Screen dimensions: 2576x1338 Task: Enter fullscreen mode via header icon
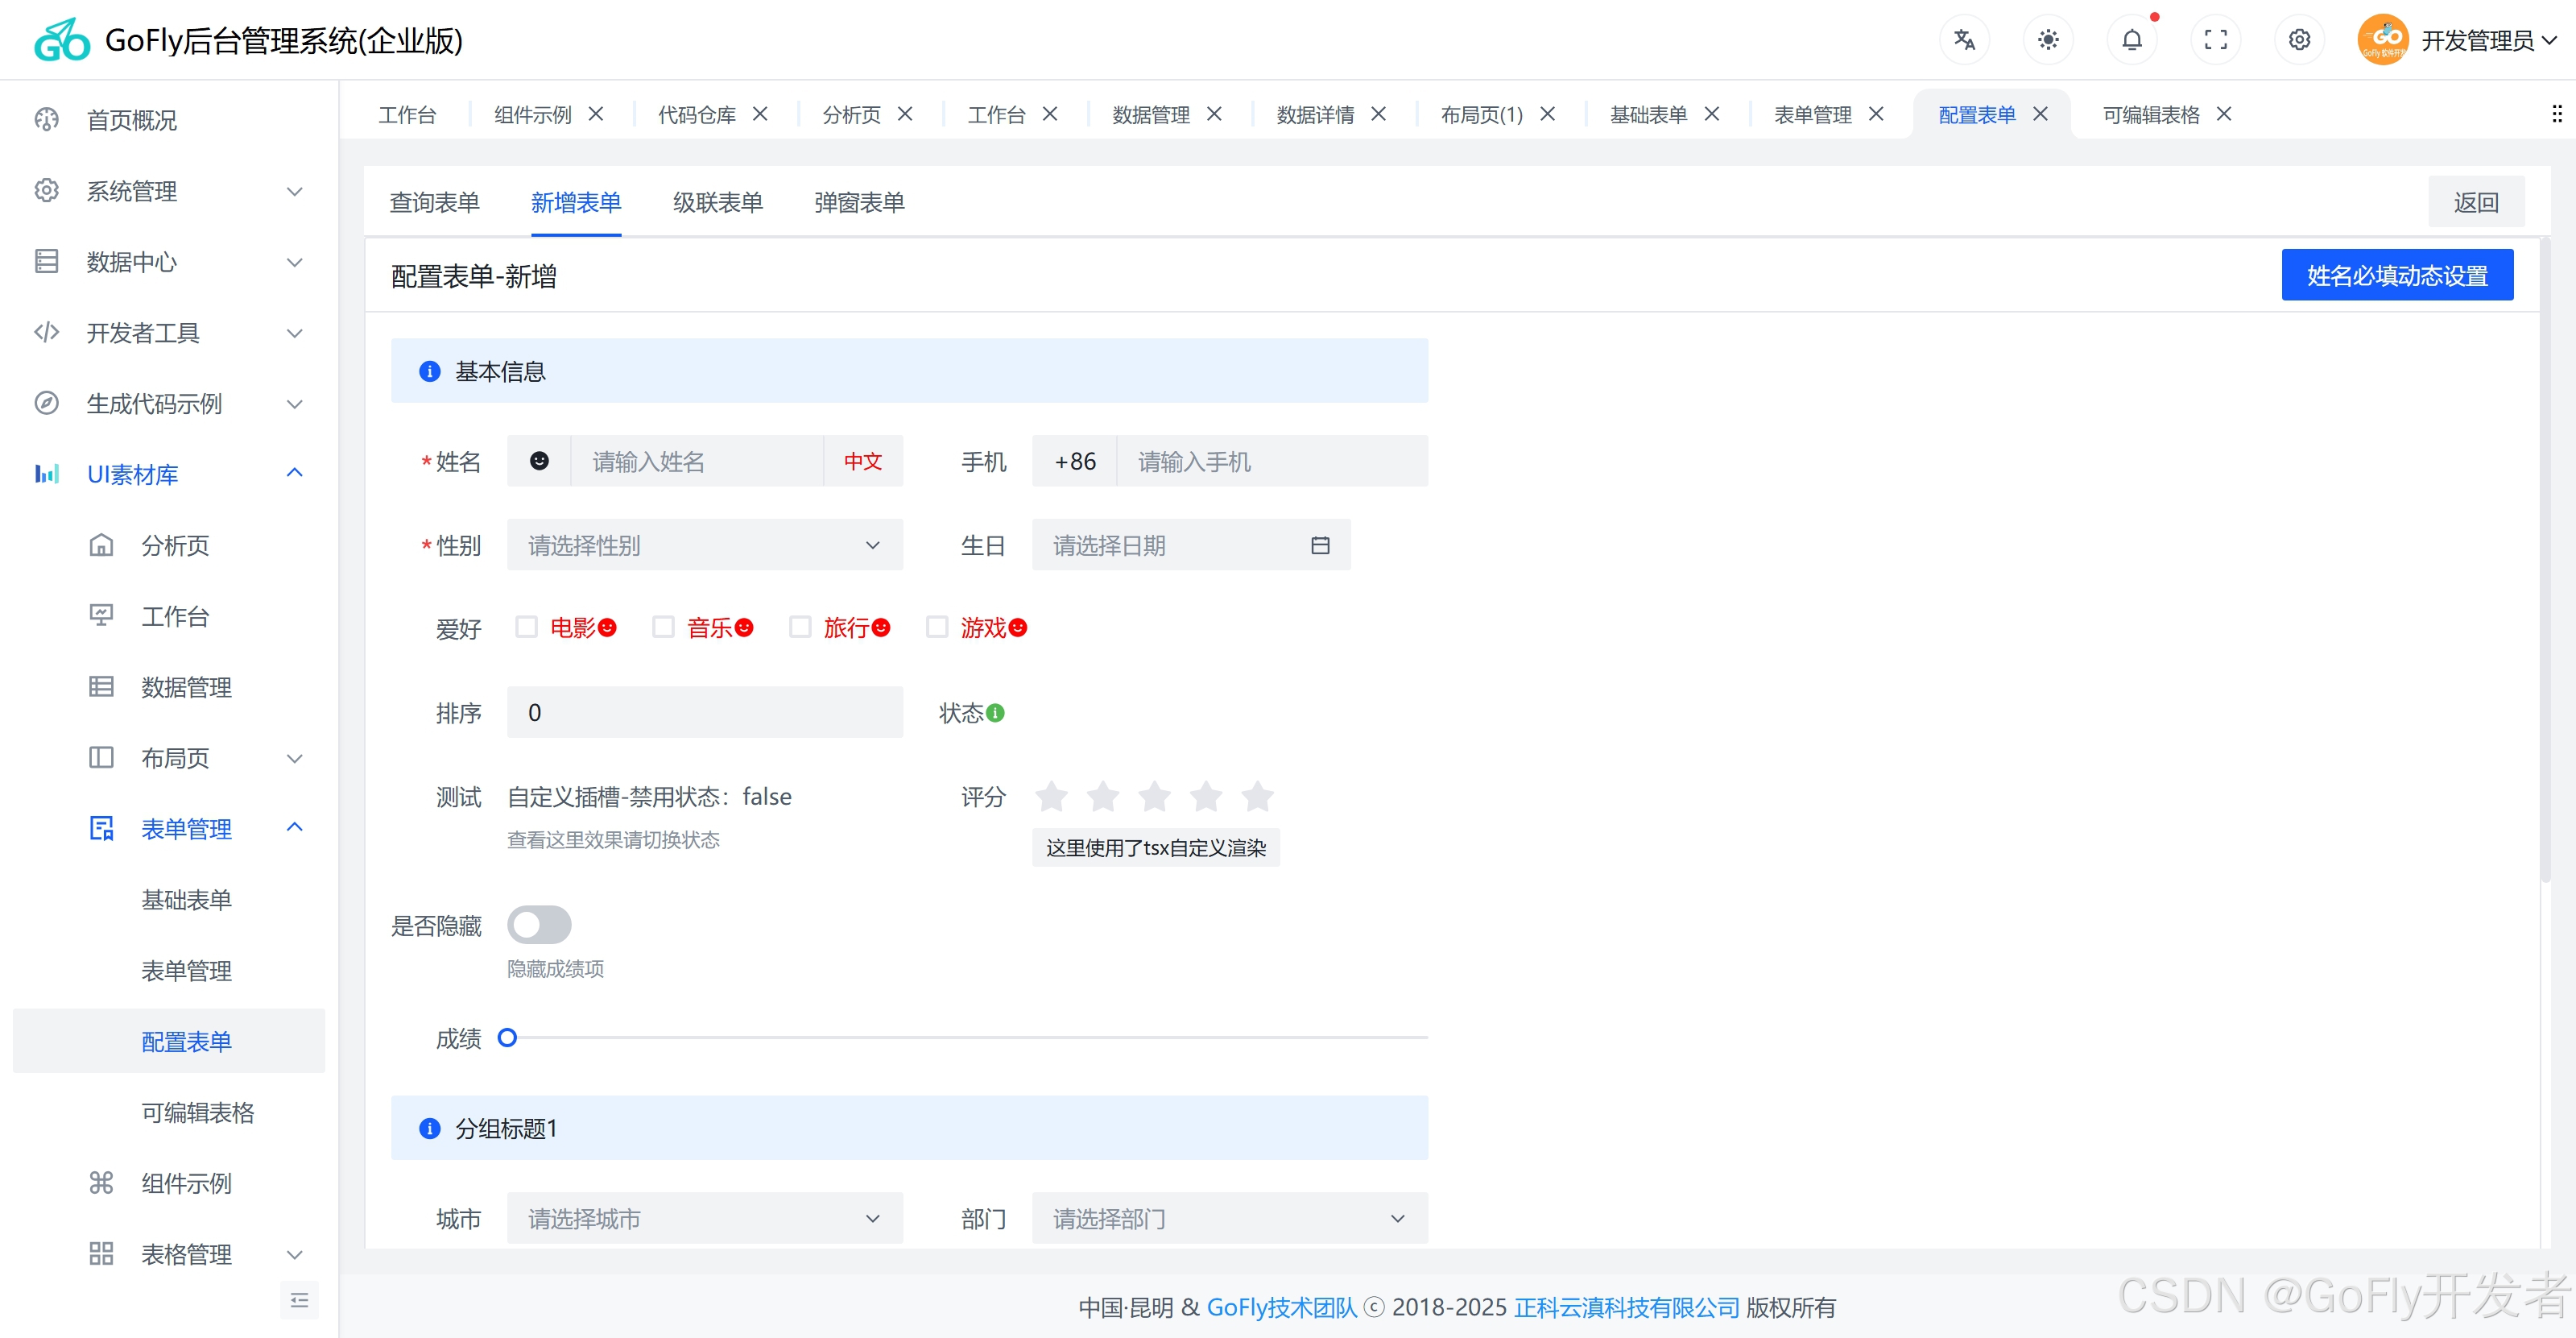(x=2216, y=40)
